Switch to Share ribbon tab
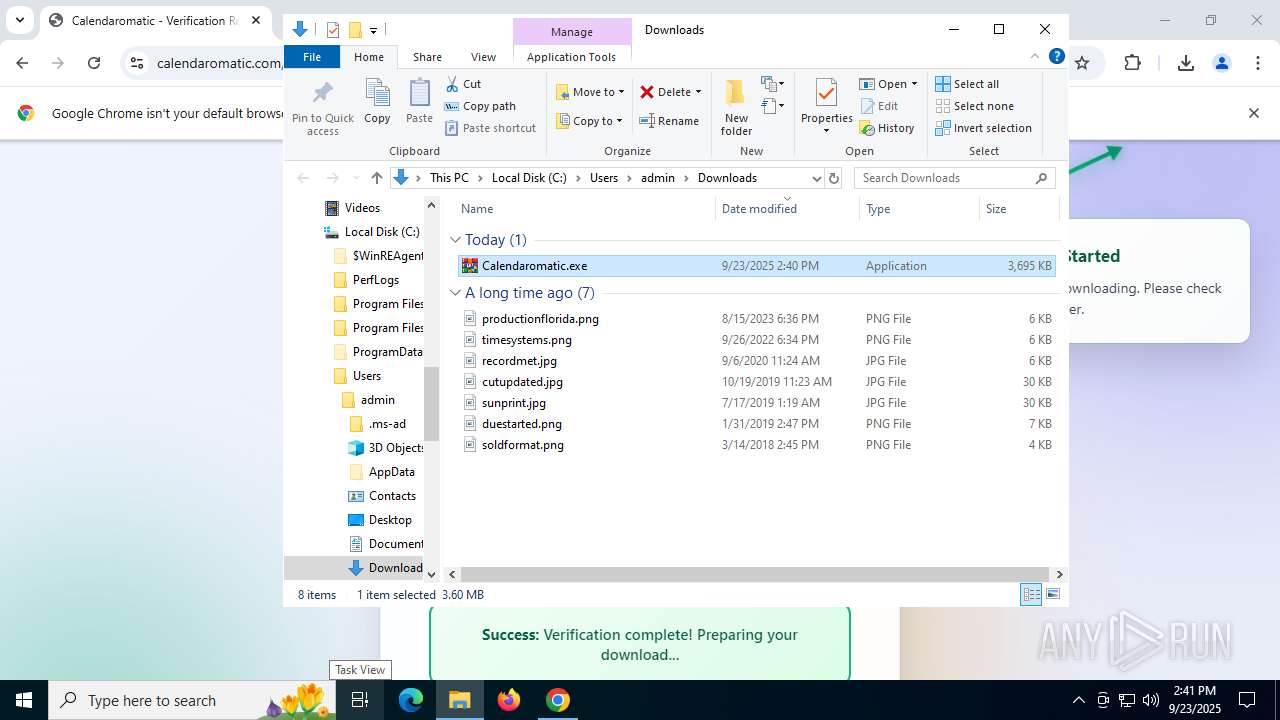Viewport: 1280px width, 720px height. [427, 57]
